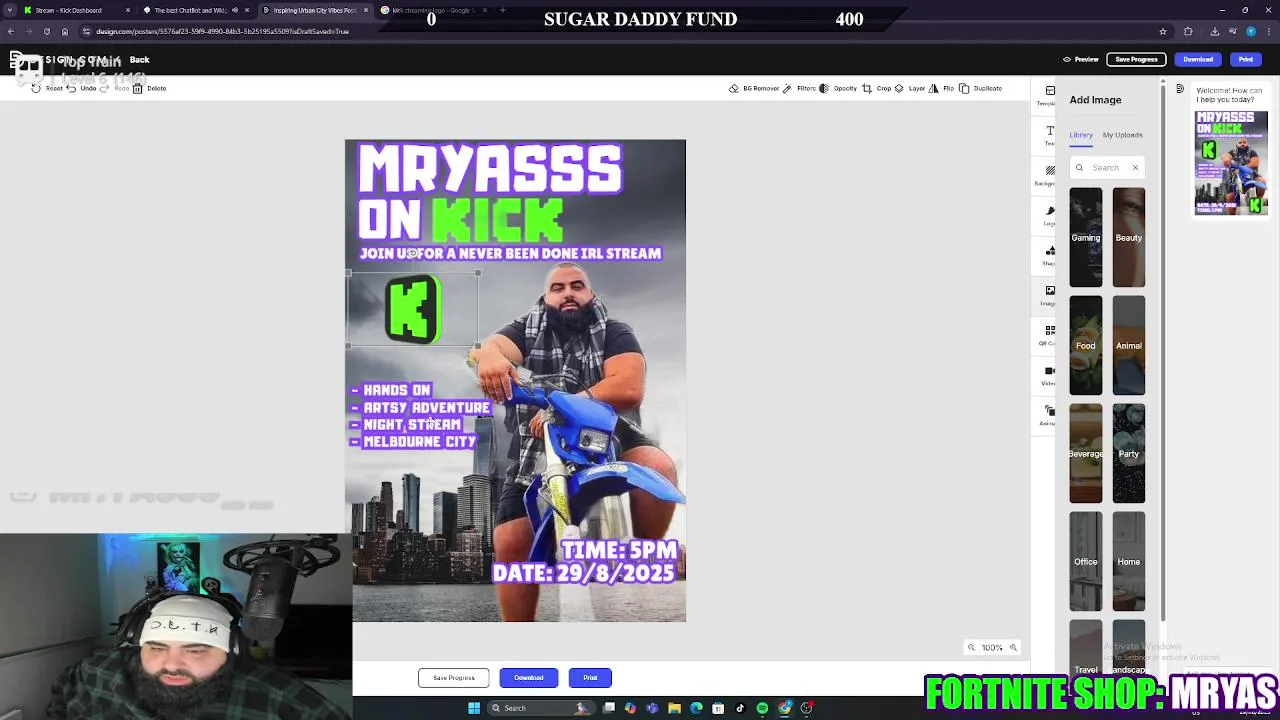The image size is (1280, 720).
Task: Open the Animal image category
Action: coord(1129,345)
